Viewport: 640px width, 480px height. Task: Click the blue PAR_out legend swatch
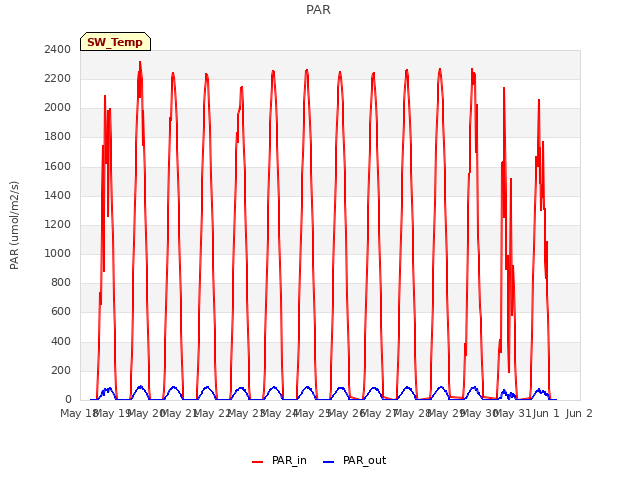(x=329, y=462)
